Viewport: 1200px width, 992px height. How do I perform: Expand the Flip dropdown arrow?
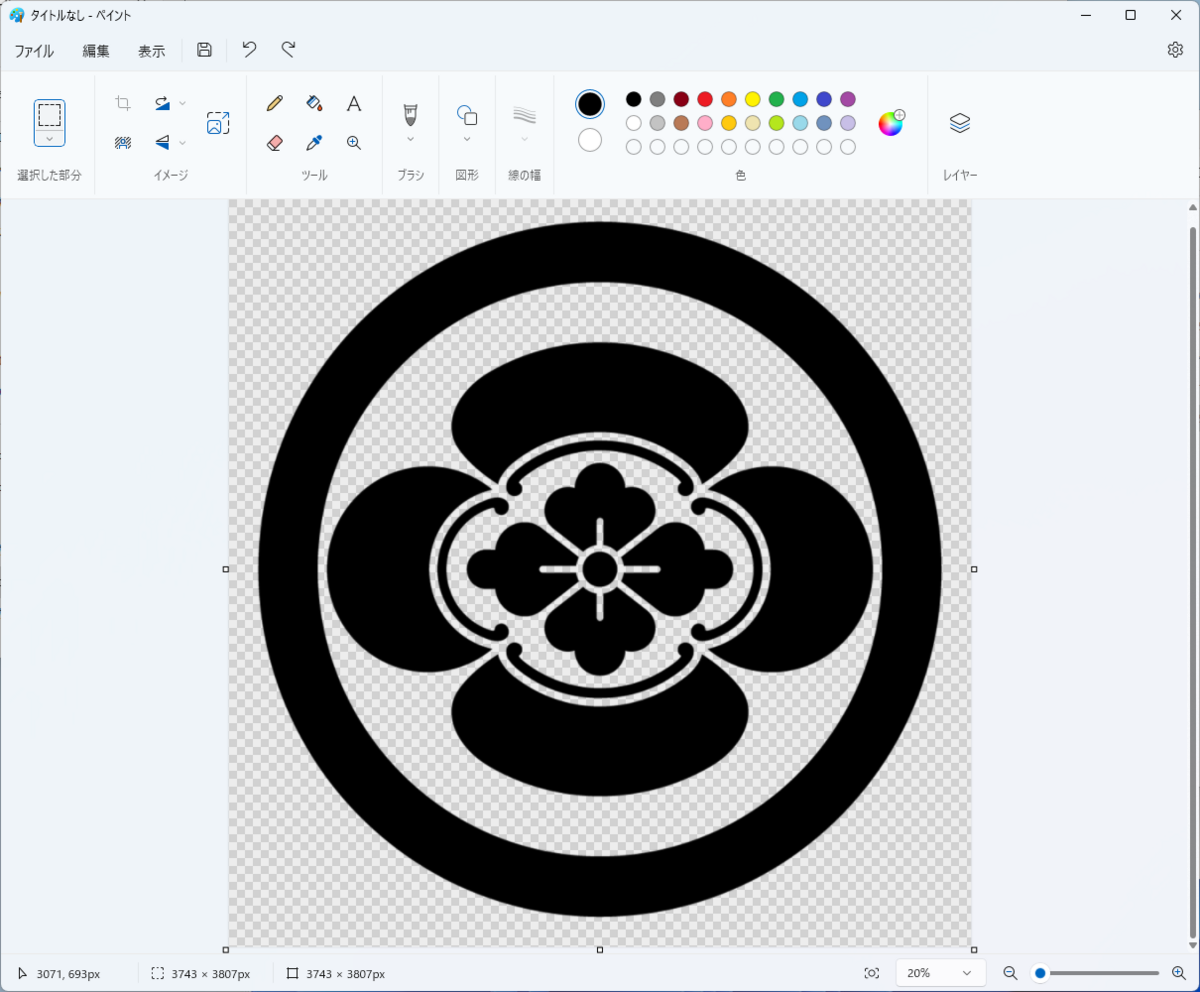(182, 143)
